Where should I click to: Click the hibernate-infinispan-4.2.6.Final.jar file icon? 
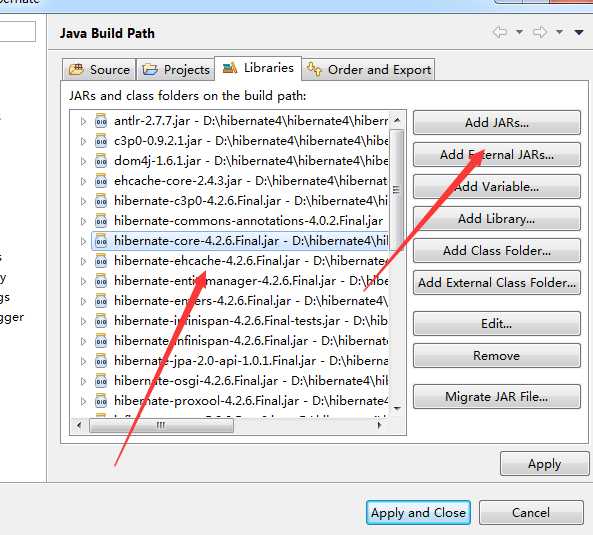pyautogui.click(x=101, y=341)
